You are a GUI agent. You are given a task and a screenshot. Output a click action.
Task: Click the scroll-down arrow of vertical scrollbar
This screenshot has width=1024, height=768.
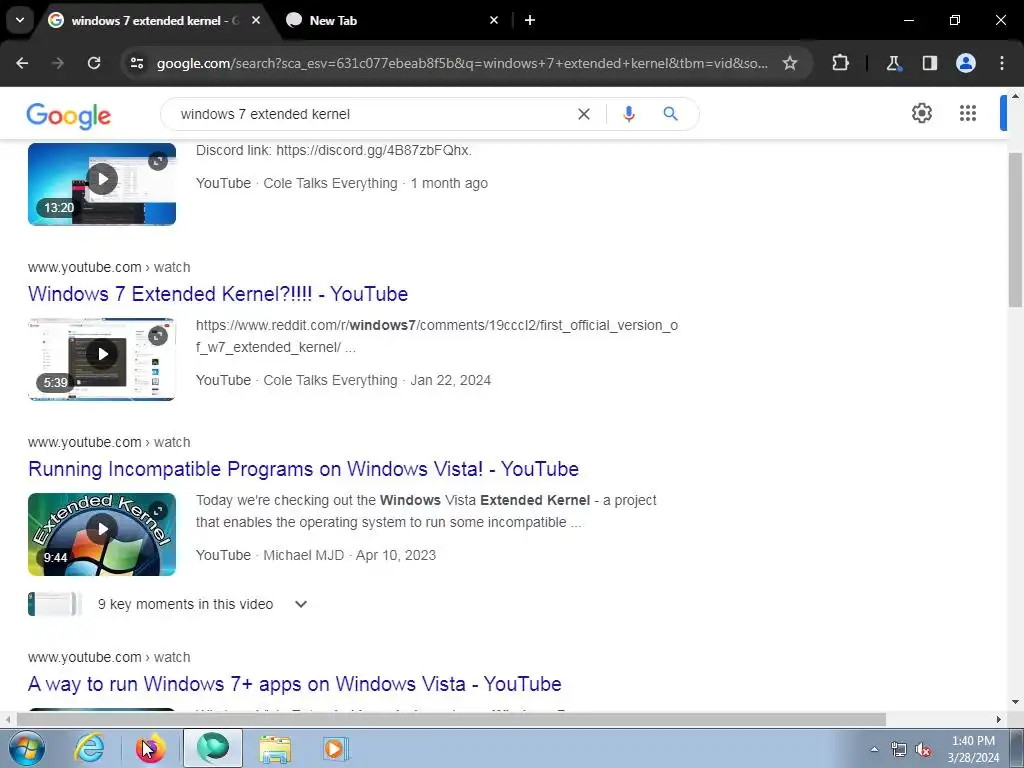[1015, 703]
